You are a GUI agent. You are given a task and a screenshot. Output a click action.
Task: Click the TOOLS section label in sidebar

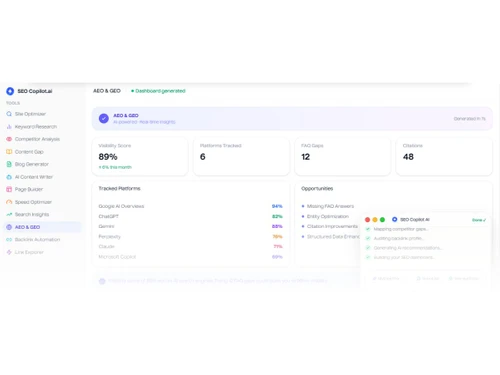coord(13,103)
